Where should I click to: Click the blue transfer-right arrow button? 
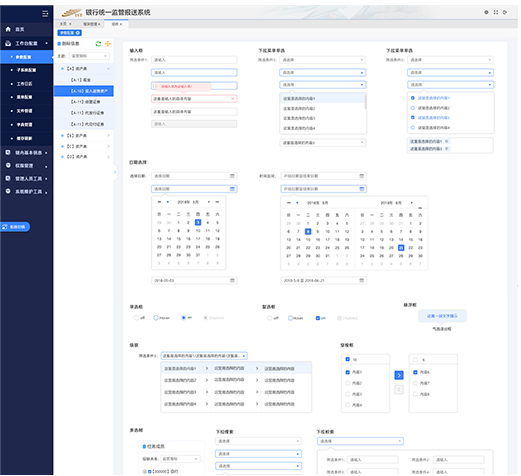coord(399,375)
